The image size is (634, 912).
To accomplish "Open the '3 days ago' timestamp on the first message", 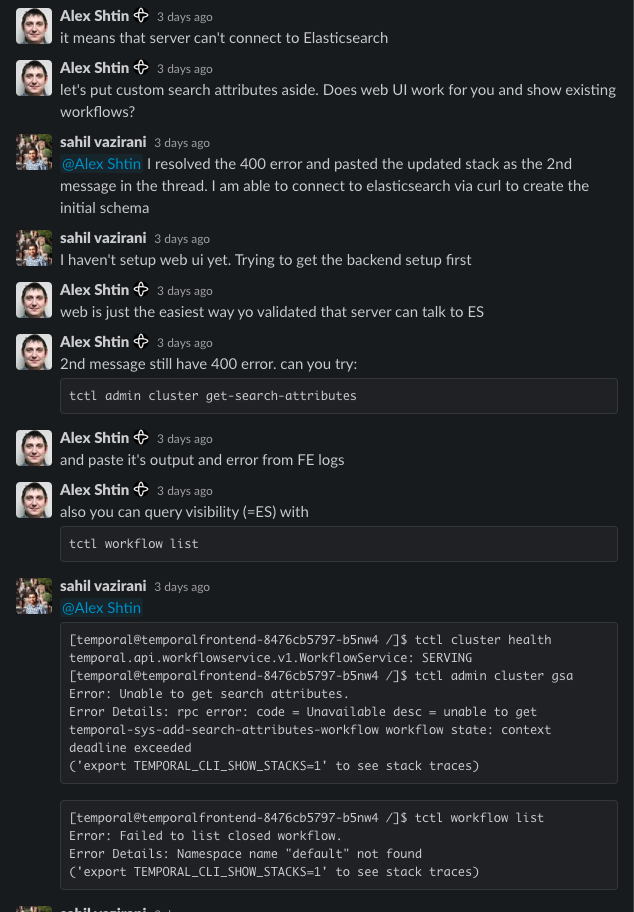I will pos(185,16).
